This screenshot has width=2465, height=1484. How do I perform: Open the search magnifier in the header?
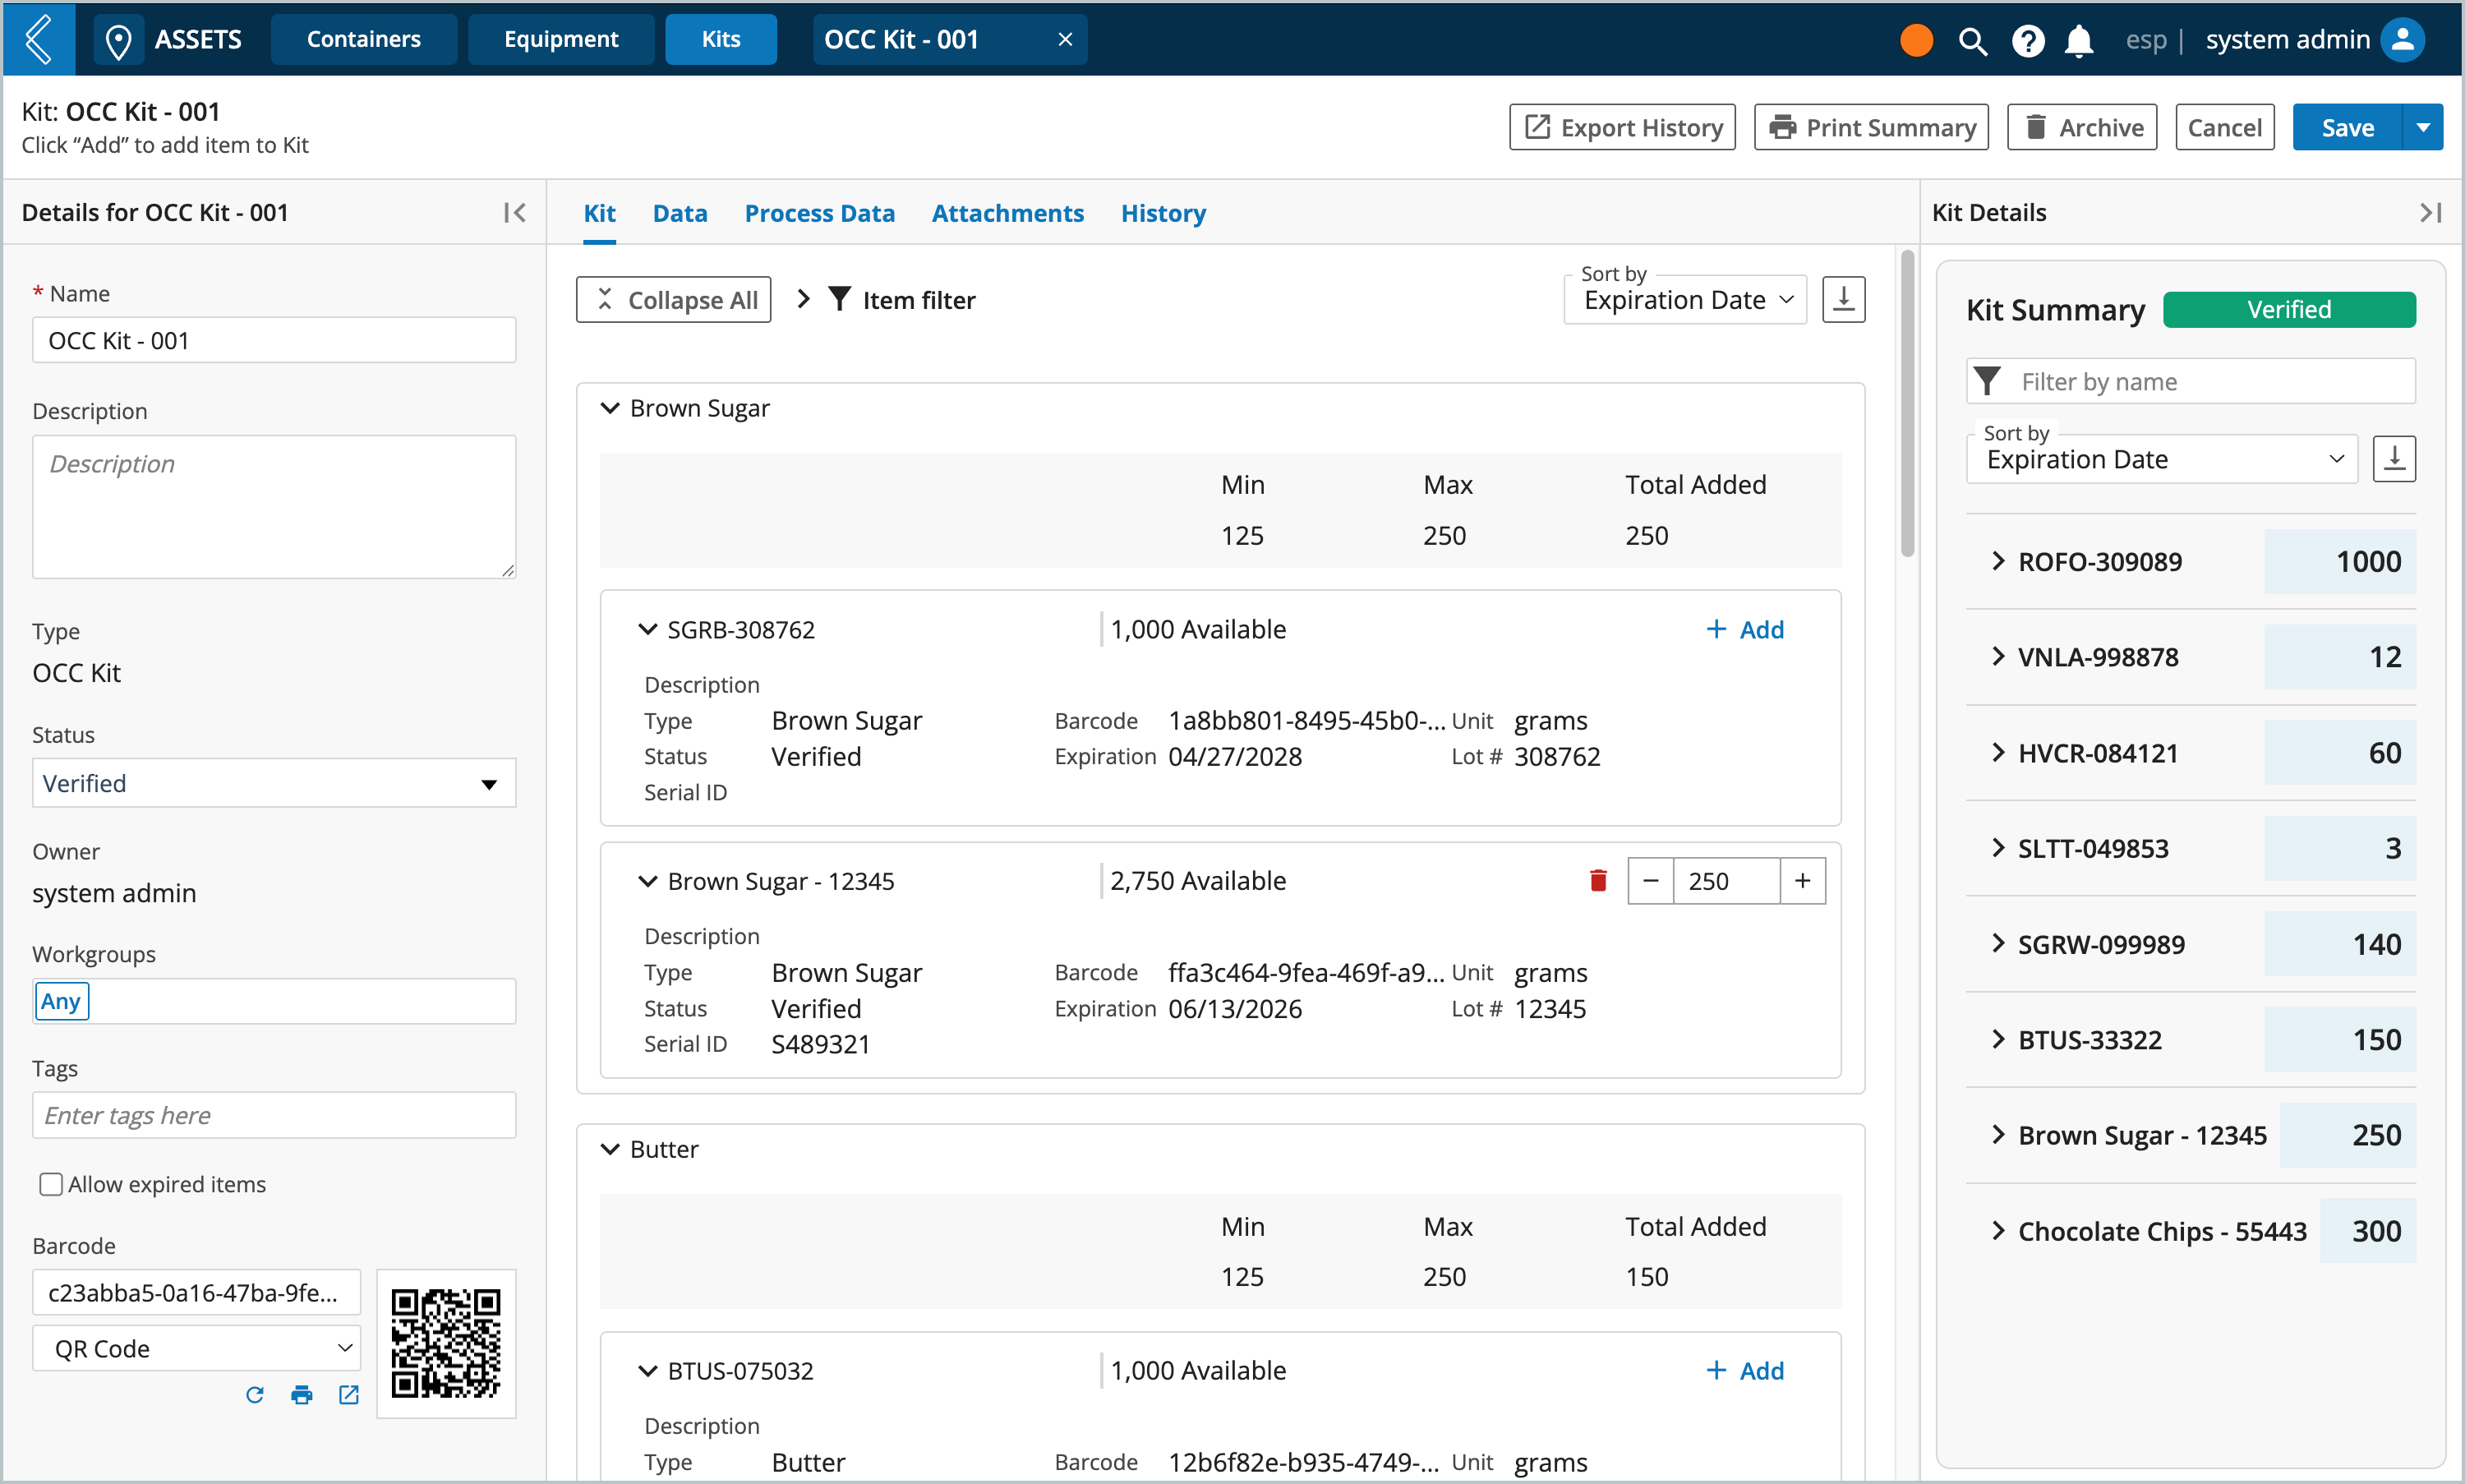click(1971, 40)
